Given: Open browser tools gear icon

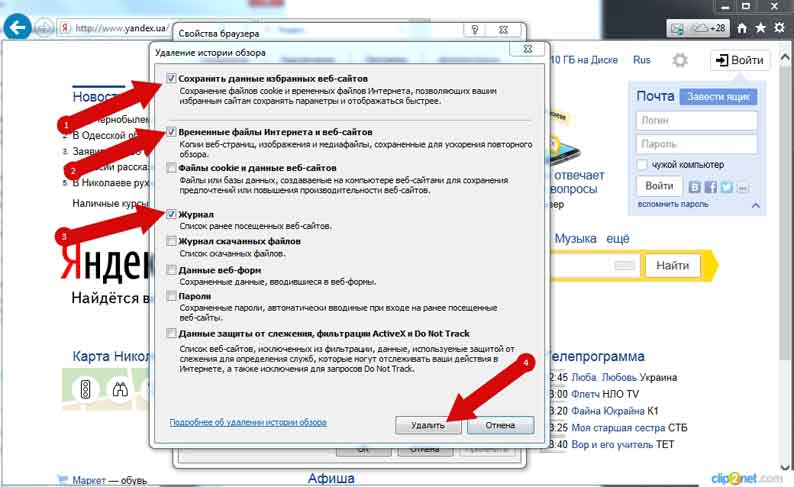Looking at the screenshot, I should tap(779, 28).
